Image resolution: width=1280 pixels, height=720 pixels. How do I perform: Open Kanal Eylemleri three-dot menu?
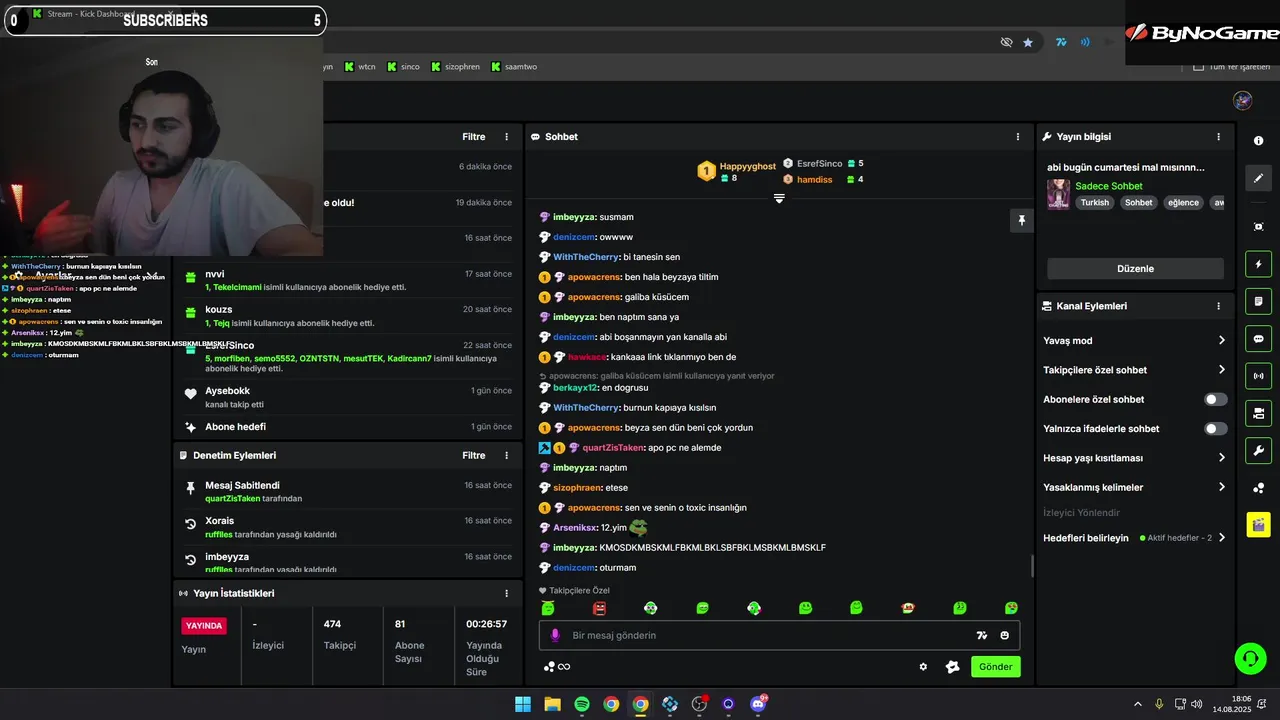1218,306
